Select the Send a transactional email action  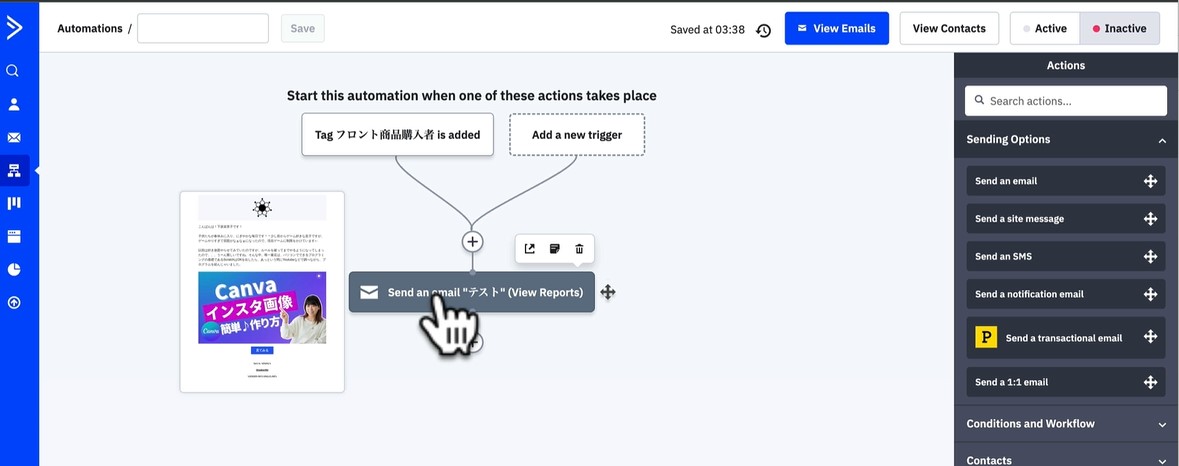[1065, 338]
